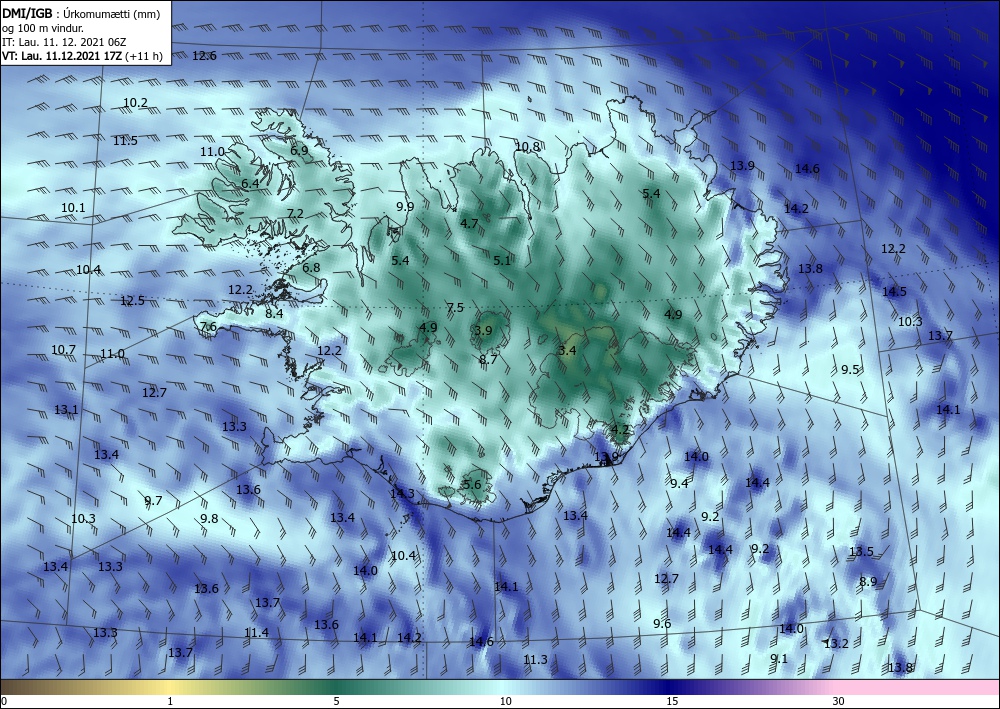Click the "og 100 m vindur." legend line
This screenshot has height=709, width=1000.
click(x=43, y=29)
